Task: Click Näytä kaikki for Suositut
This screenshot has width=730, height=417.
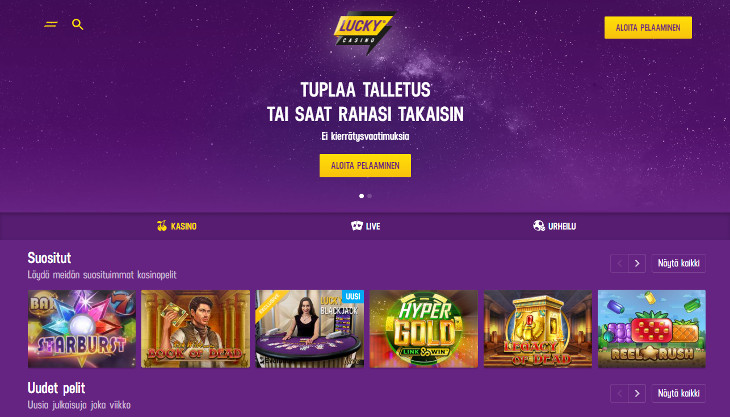Action: click(x=678, y=263)
